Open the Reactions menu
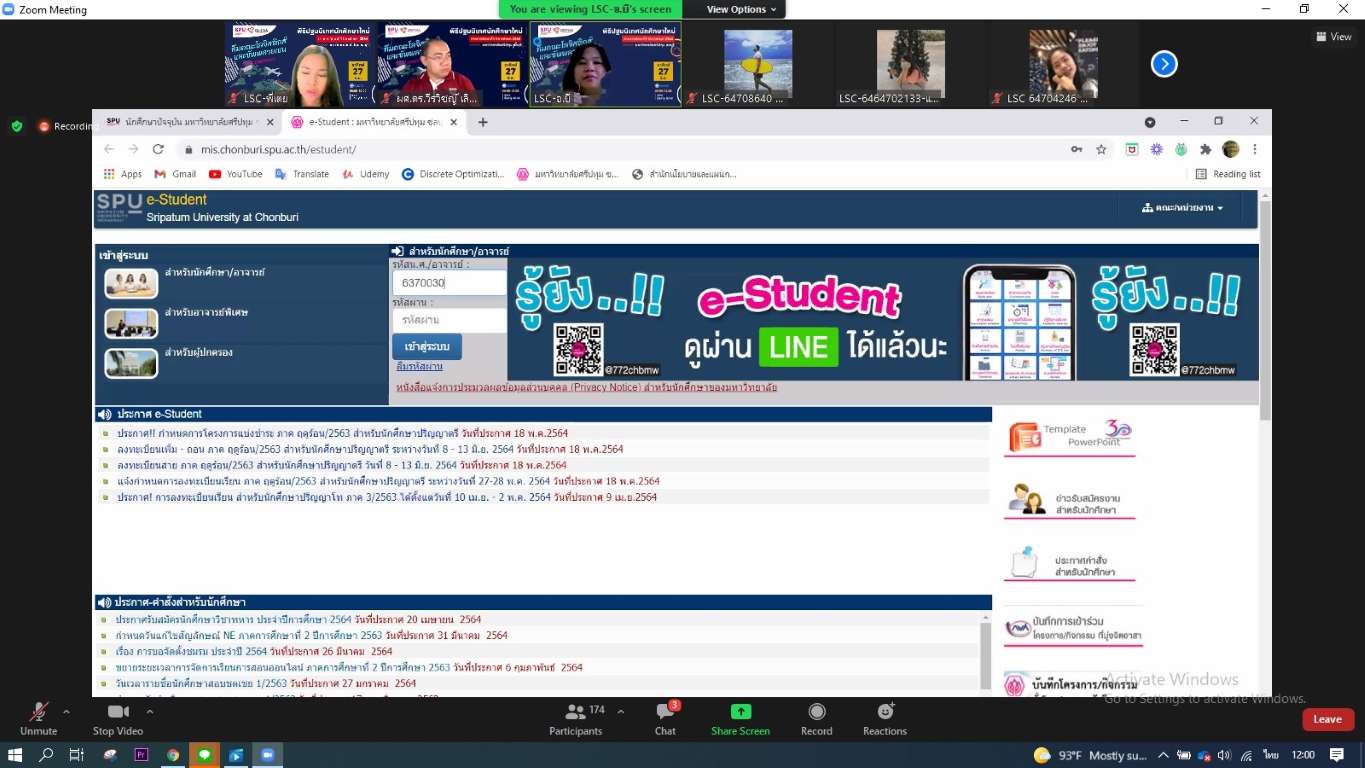This screenshot has width=1365, height=768. pos(884,712)
